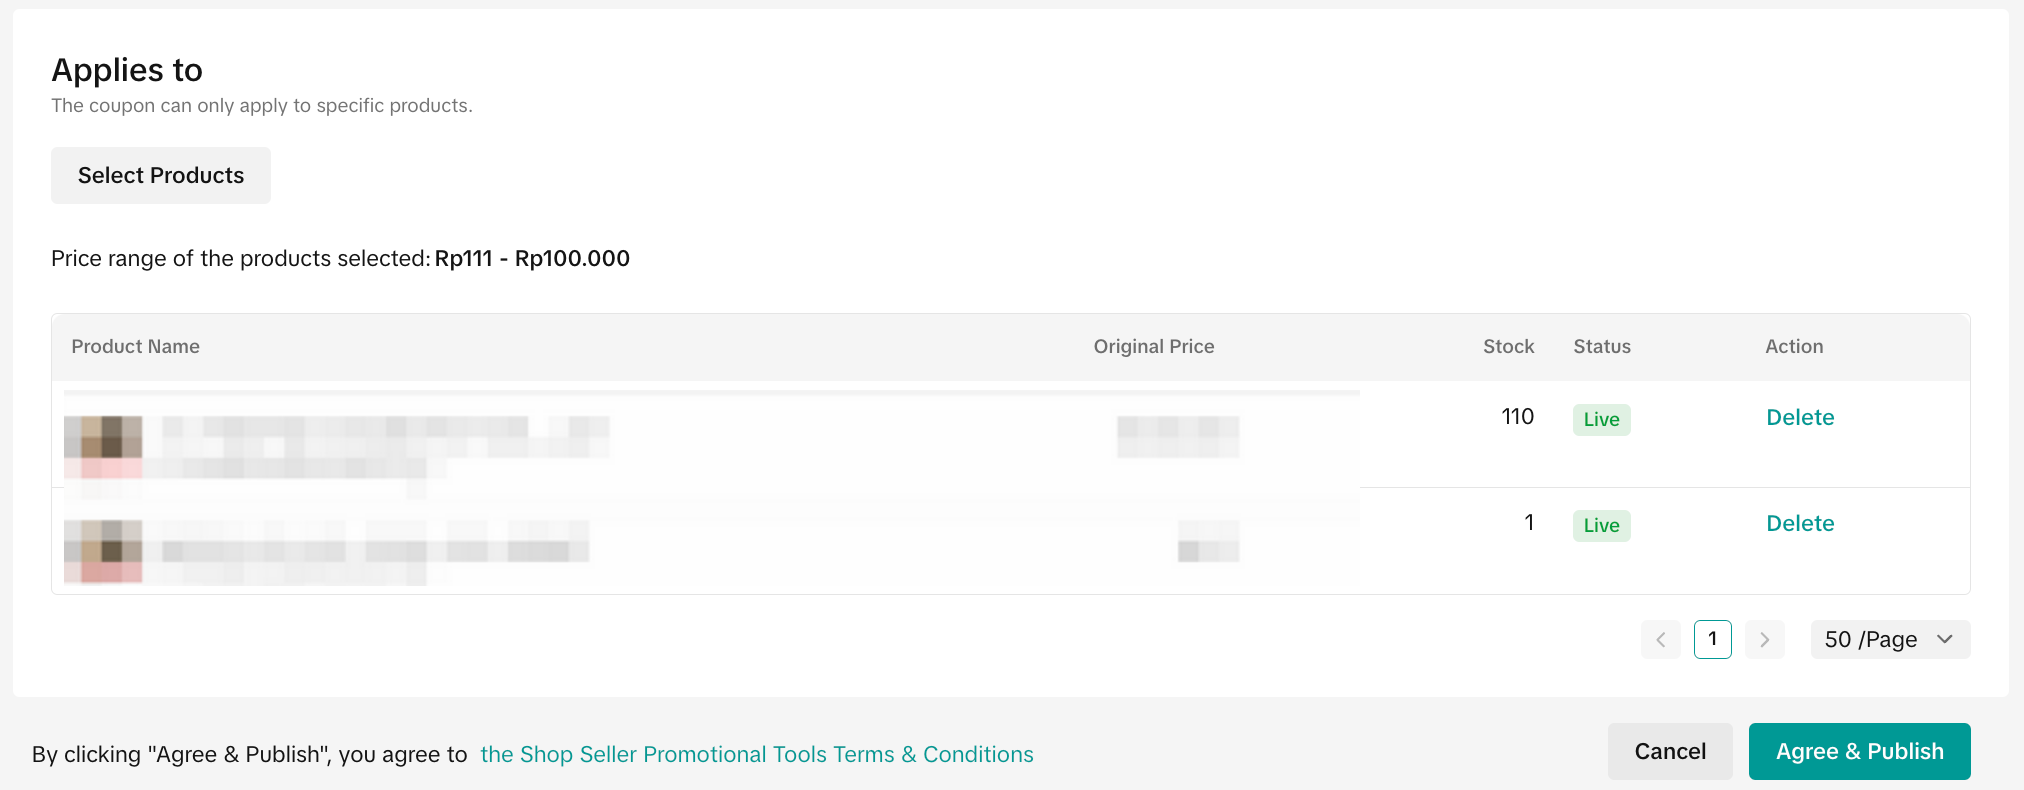Viewport: 2024px width, 790px height.
Task: Click the Product Name column header
Action: [x=136, y=347]
